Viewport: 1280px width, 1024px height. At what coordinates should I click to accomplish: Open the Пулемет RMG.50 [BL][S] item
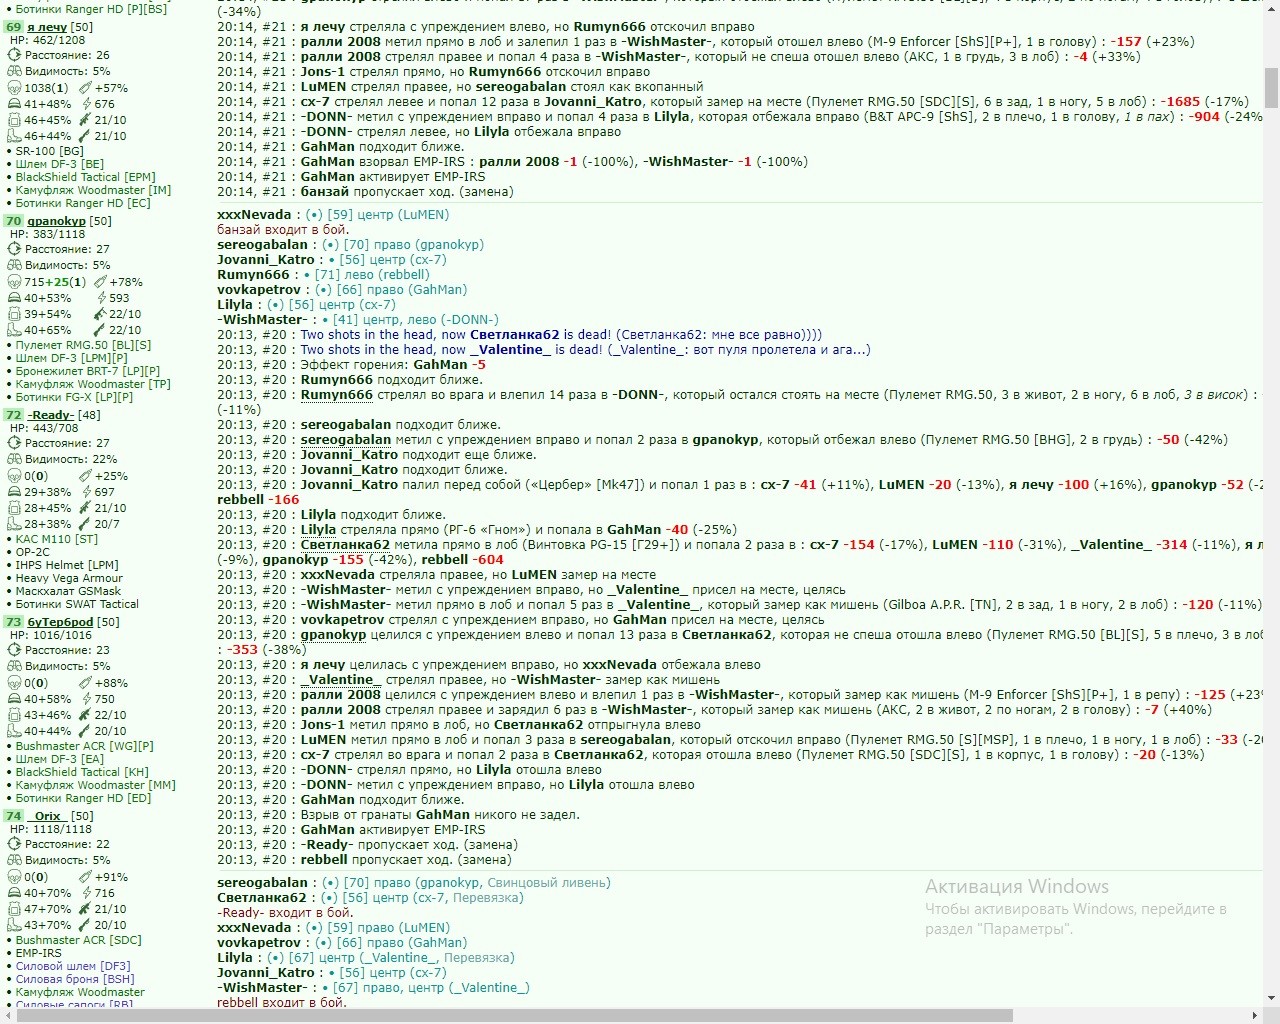point(83,345)
